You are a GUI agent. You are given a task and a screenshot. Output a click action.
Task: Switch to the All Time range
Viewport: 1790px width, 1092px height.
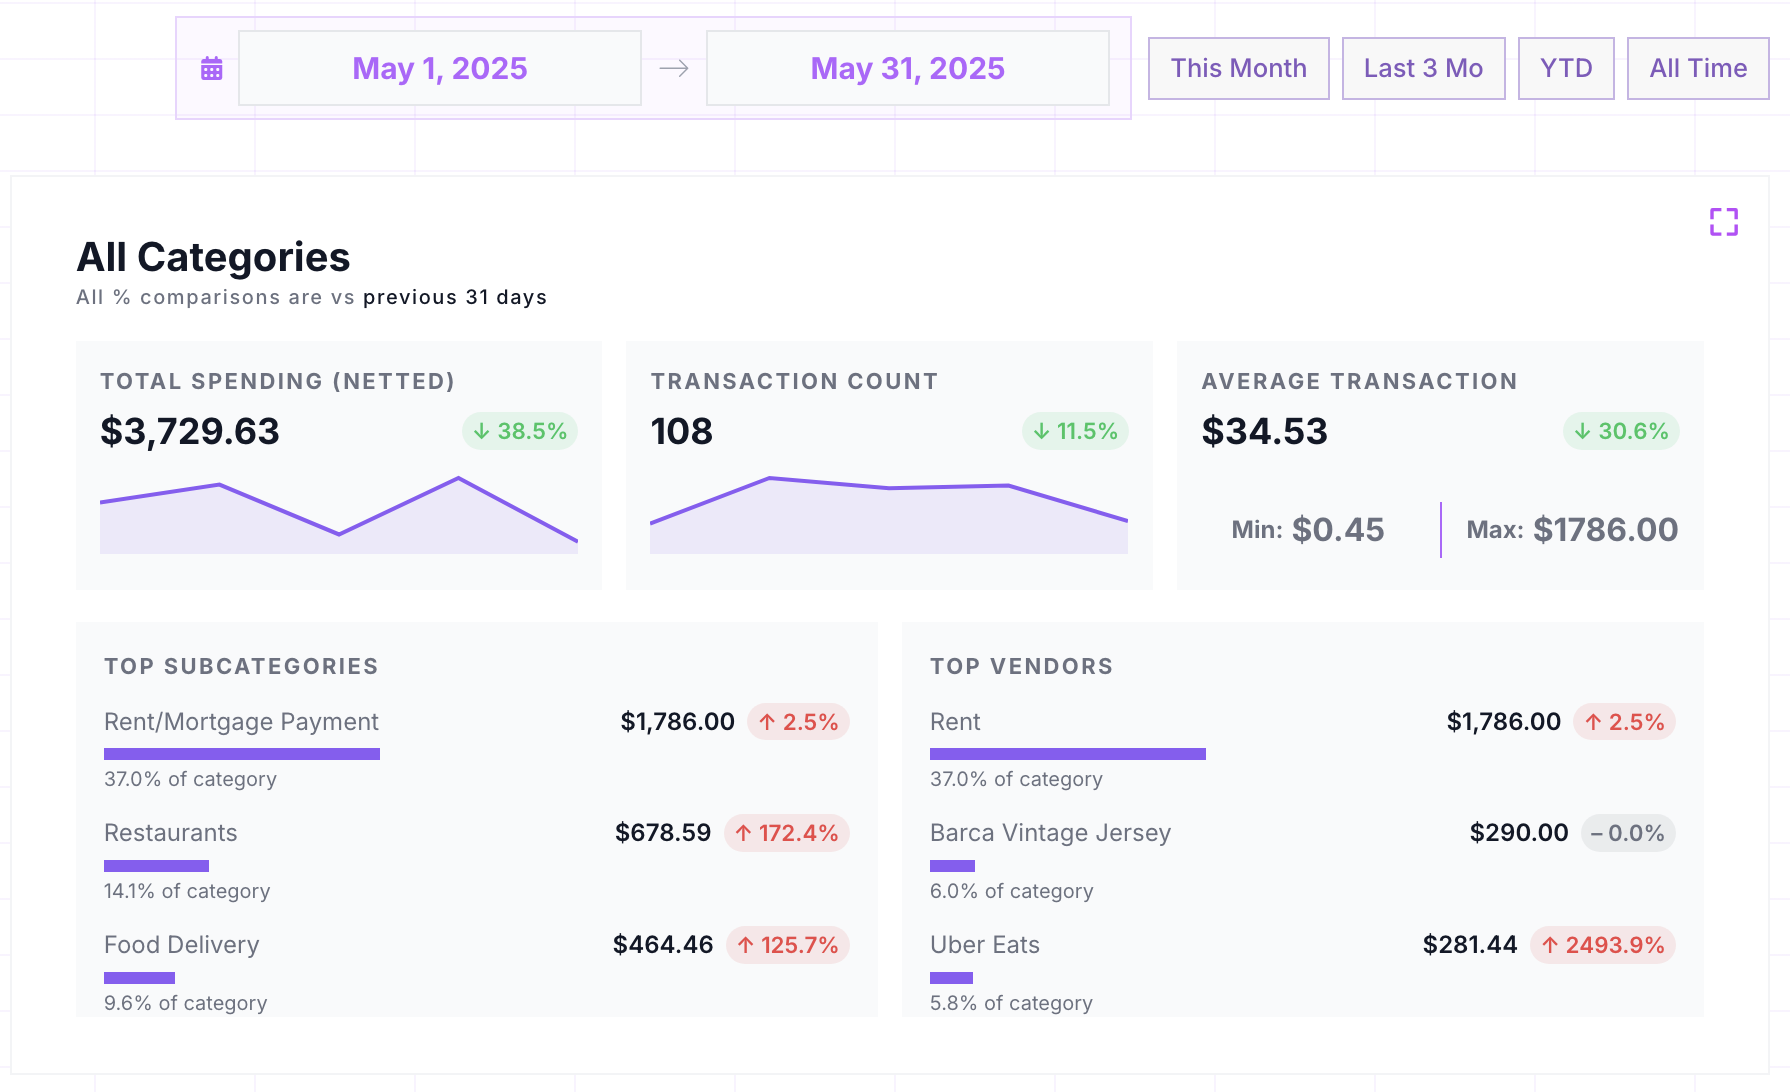[1698, 67]
